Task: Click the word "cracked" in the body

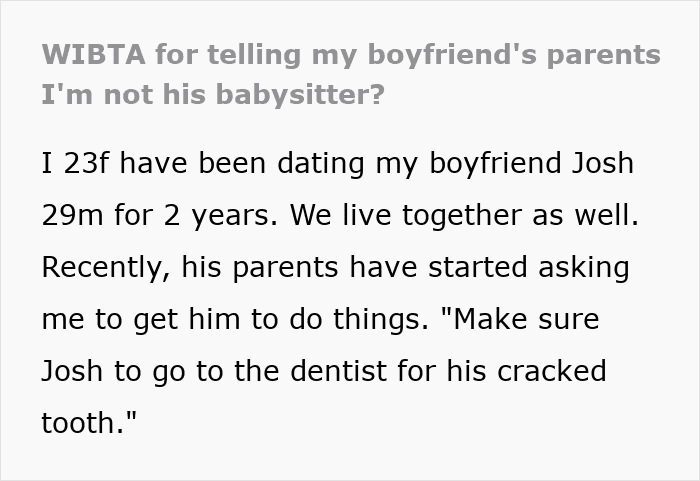Action: click(552, 371)
